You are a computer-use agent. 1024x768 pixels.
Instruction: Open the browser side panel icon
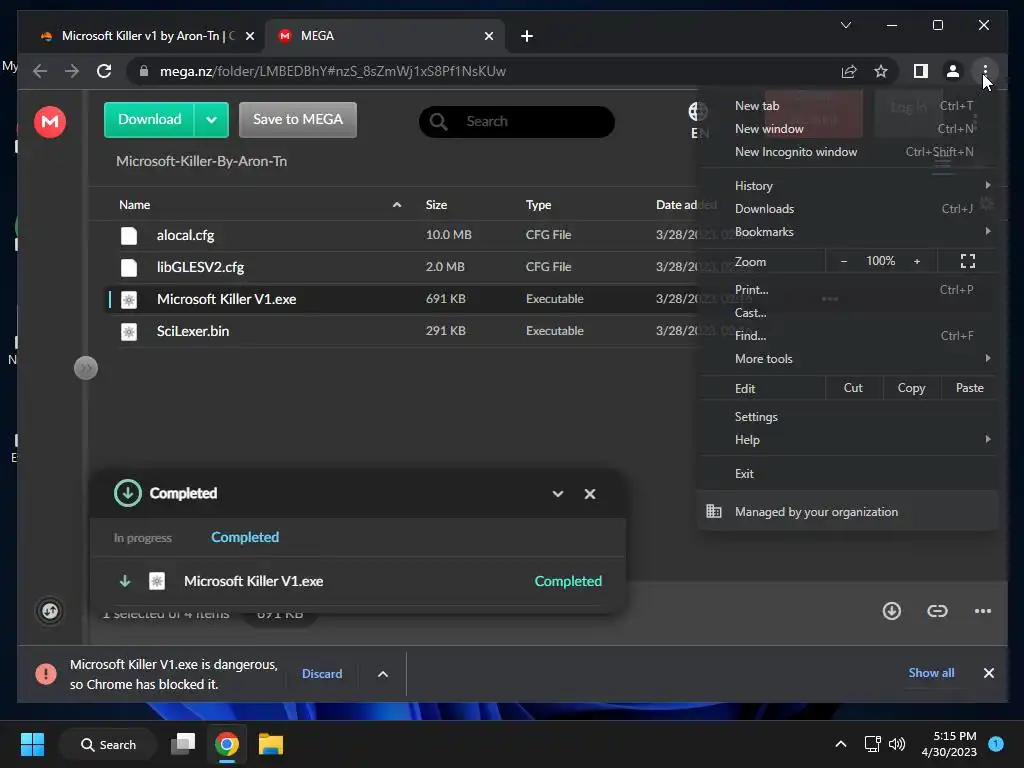point(921,71)
